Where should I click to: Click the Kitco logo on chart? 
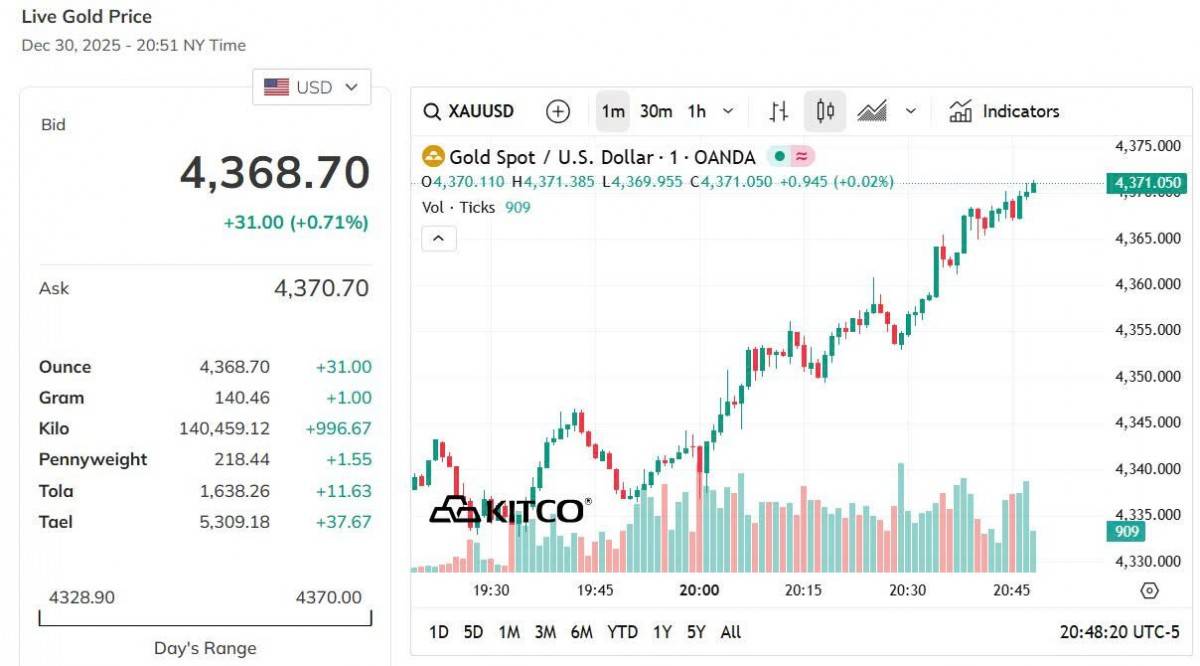[509, 510]
